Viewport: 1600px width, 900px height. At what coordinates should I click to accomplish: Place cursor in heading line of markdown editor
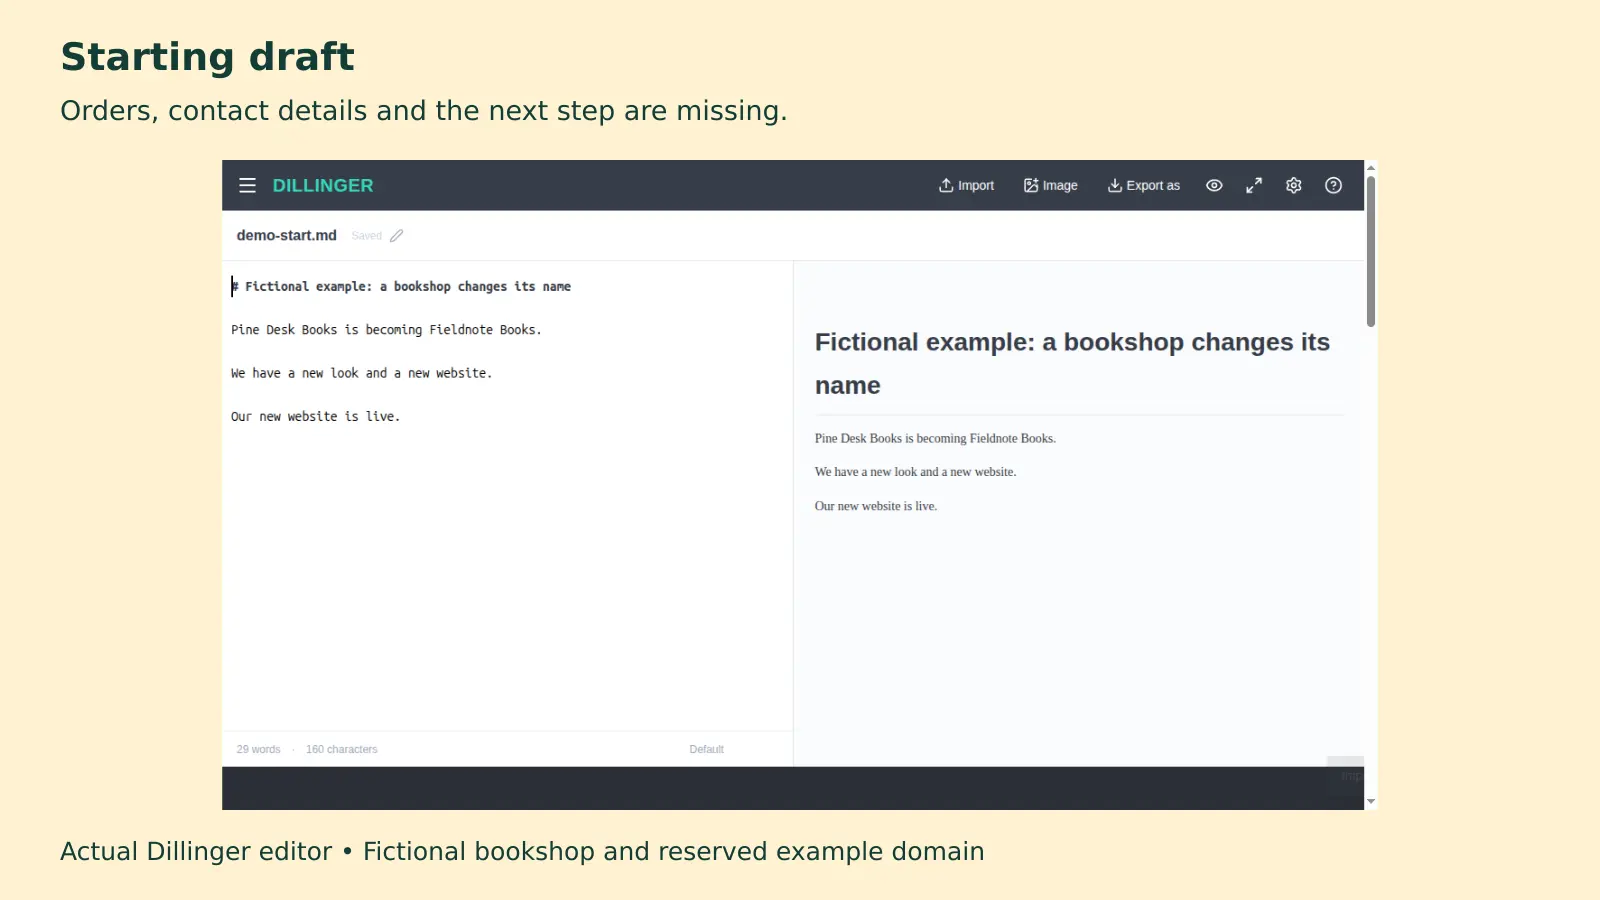[x=401, y=286]
